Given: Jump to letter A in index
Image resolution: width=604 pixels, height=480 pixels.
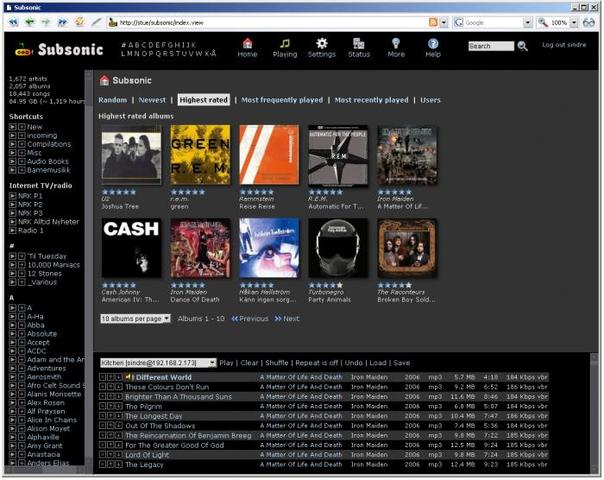Looking at the screenshot, I should pos(130,45).
